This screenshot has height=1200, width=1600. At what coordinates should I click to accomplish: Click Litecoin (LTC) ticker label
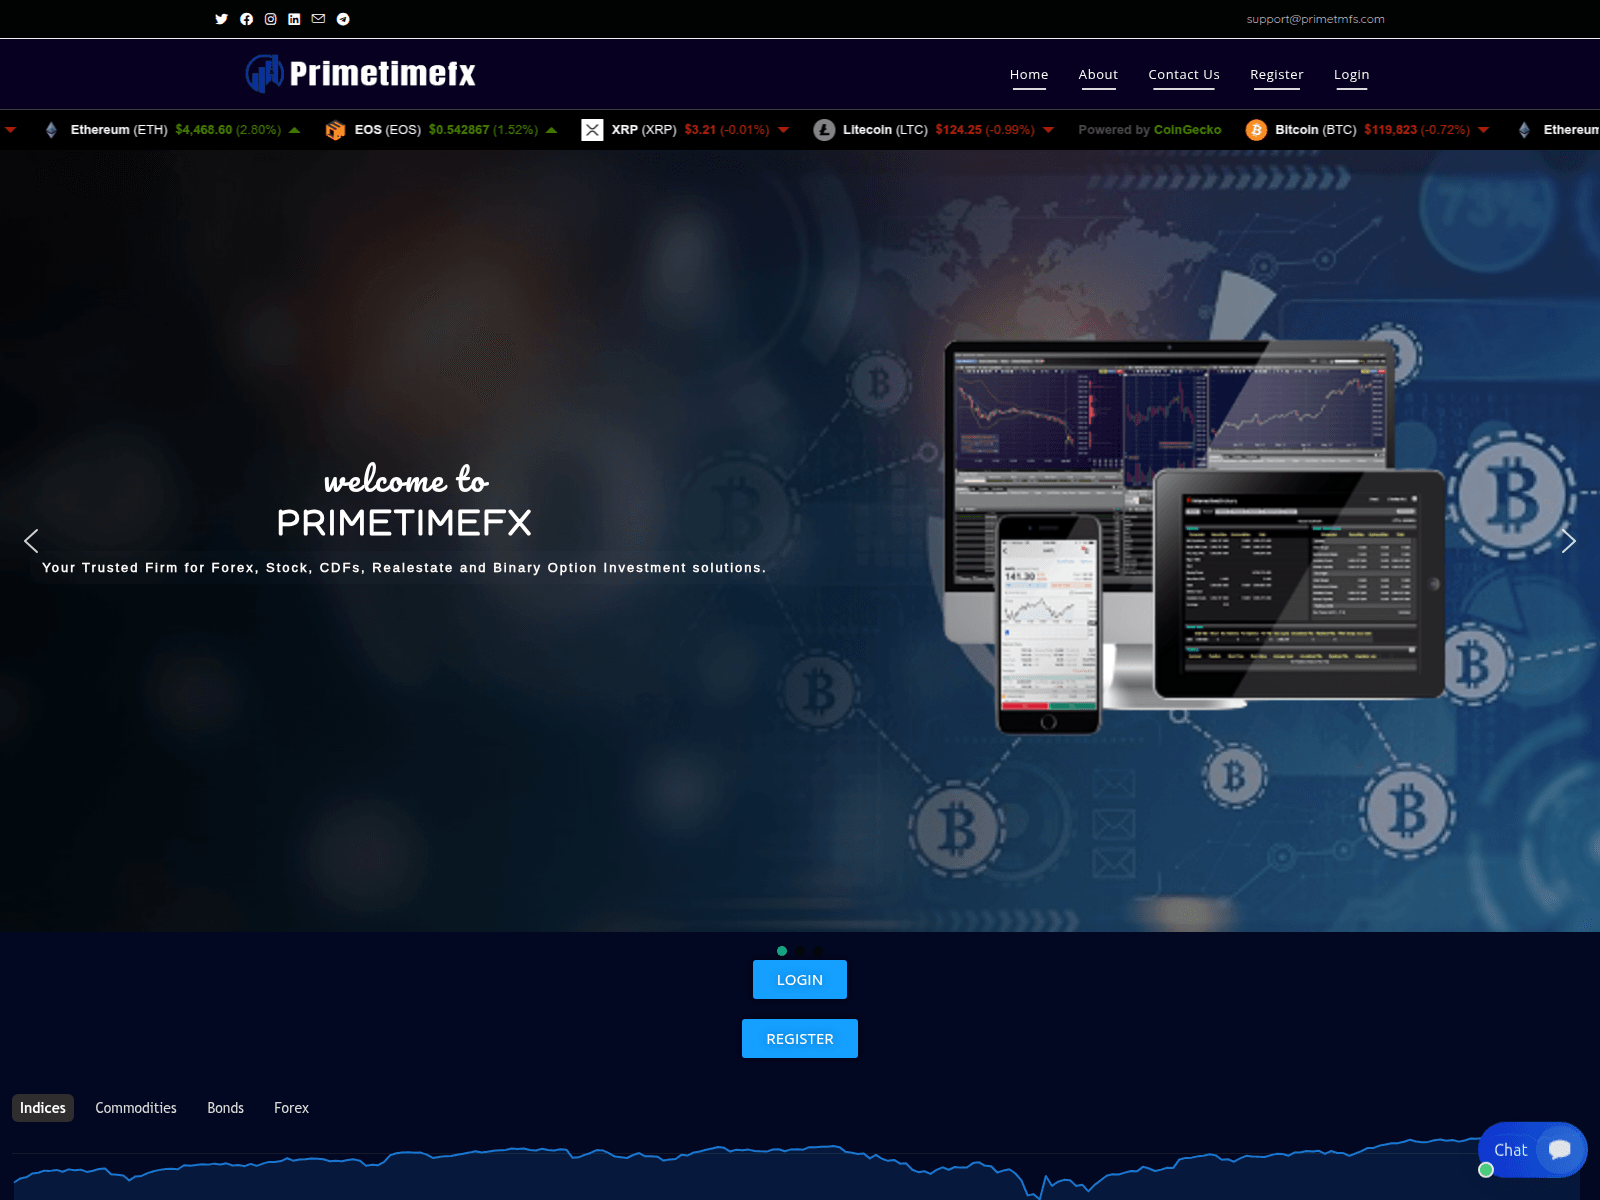(885, 130)
